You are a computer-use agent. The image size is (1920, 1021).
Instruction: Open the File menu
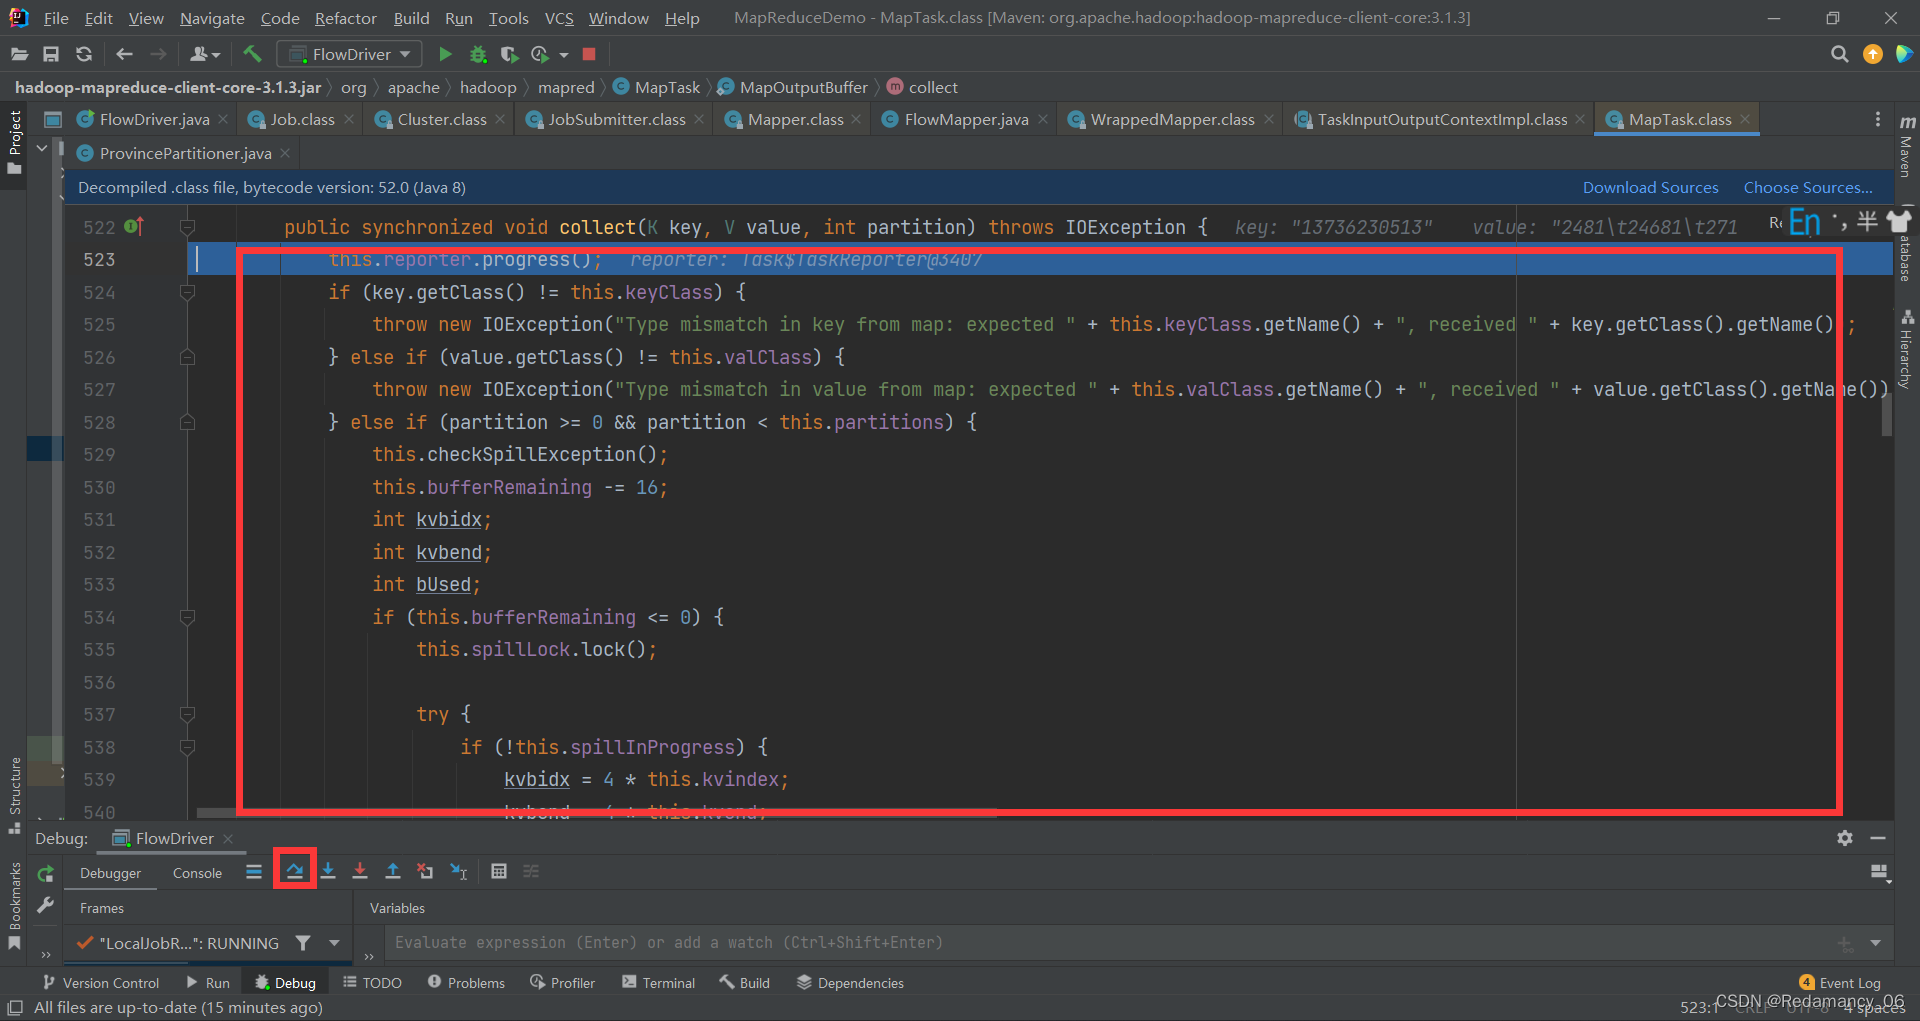coord(56,18)
